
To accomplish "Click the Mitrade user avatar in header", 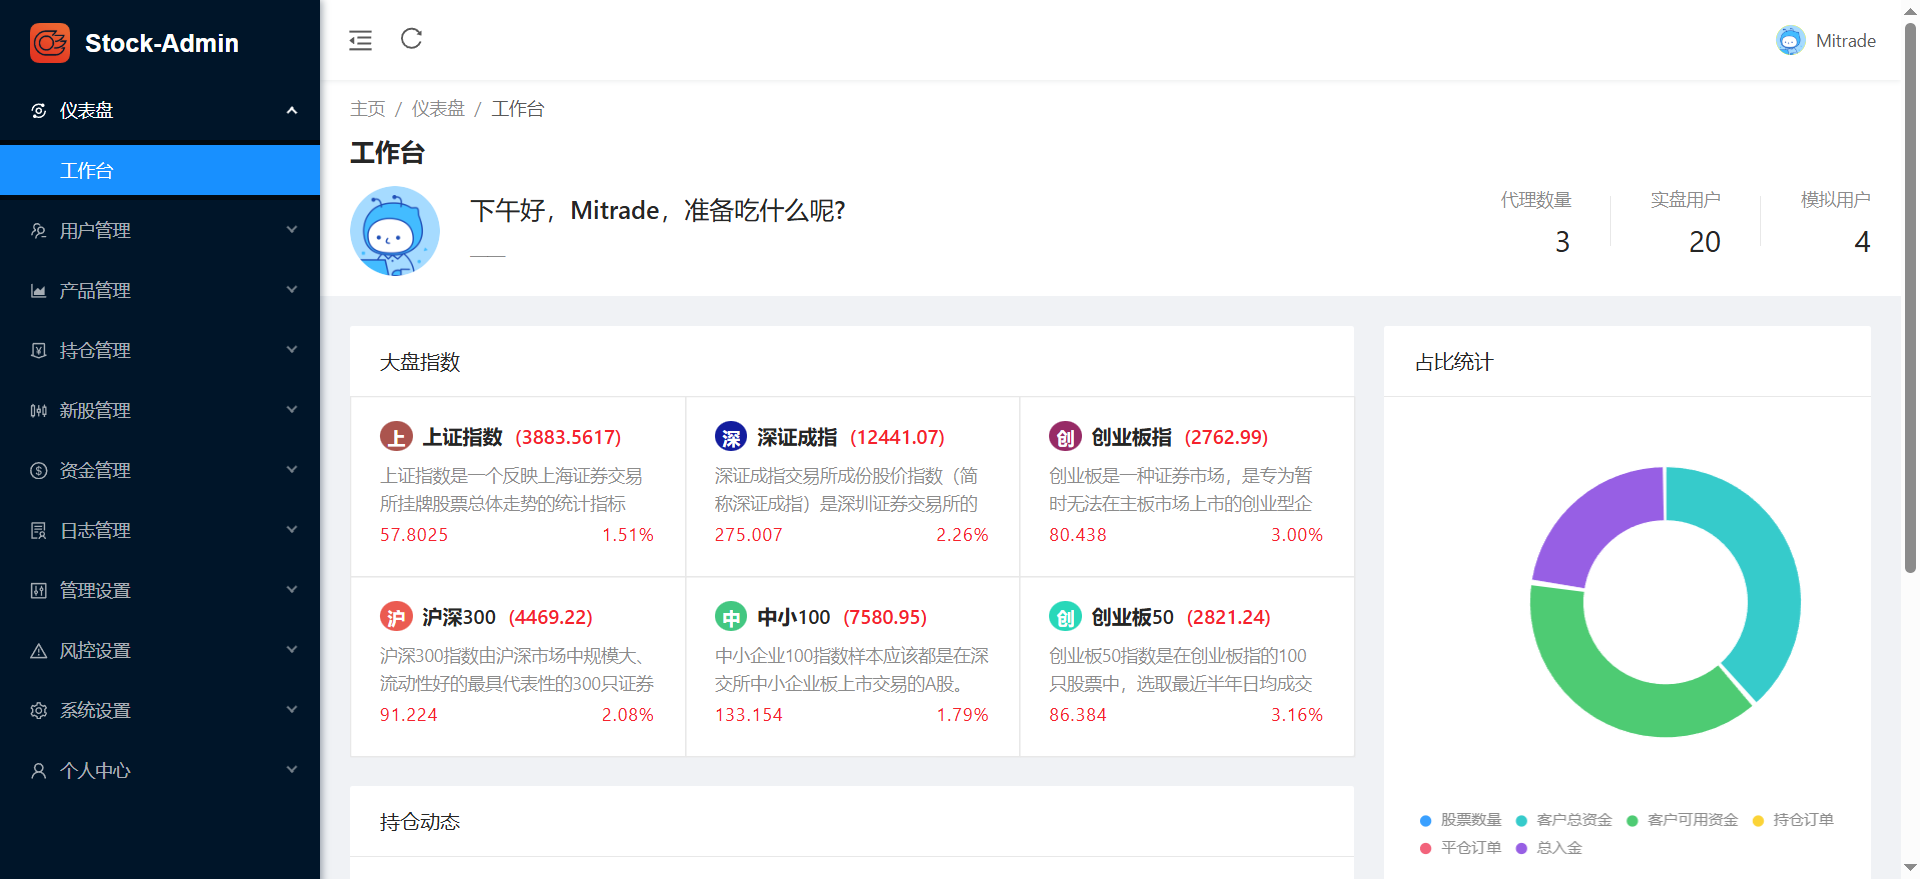I will tap(1790, 41).
